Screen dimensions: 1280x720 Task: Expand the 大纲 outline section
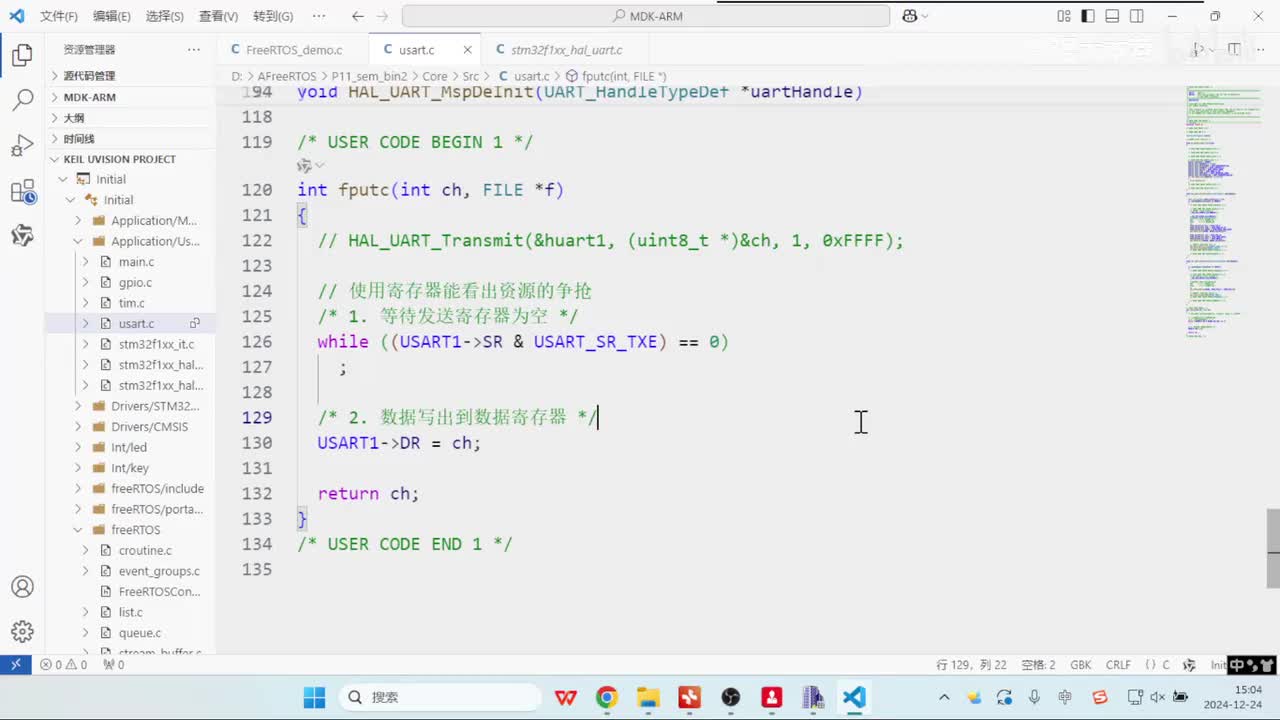(x=131, y=118)
